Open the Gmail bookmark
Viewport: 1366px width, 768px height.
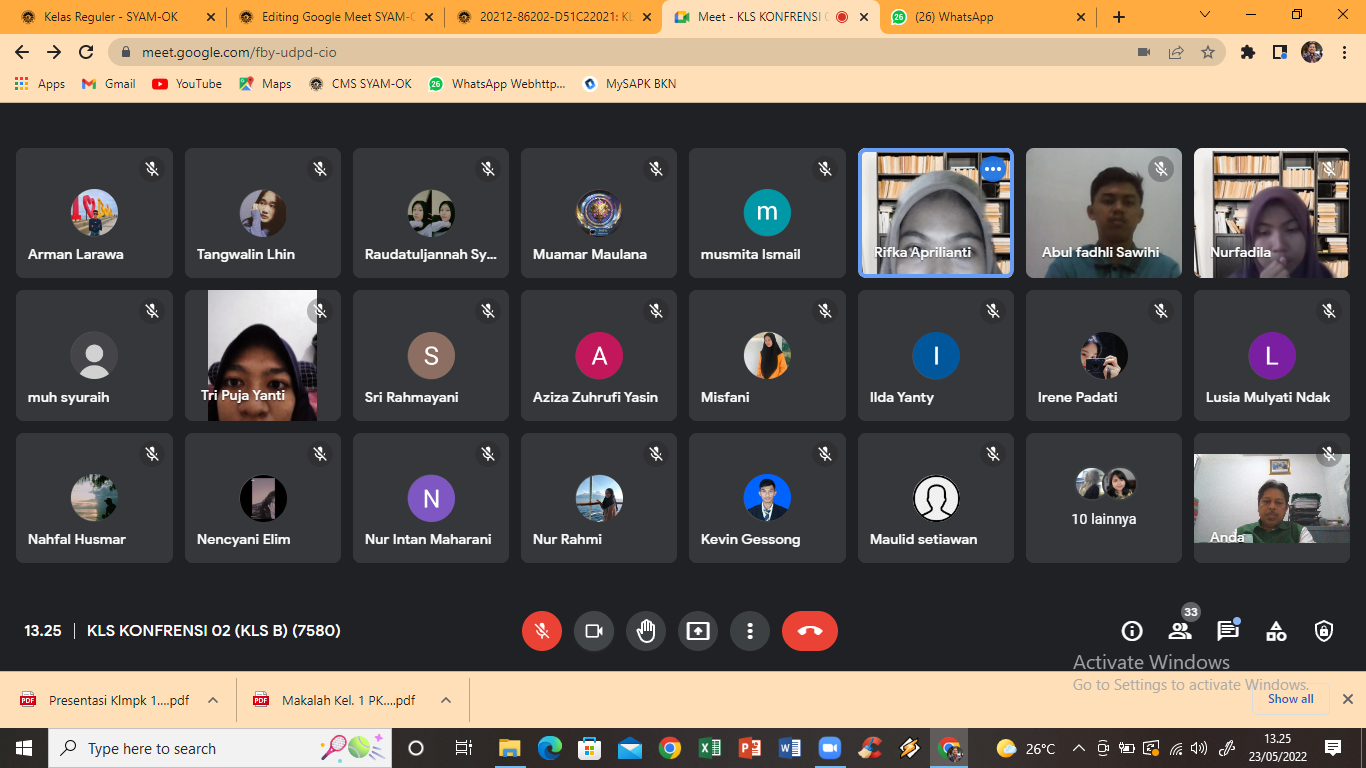108,84
